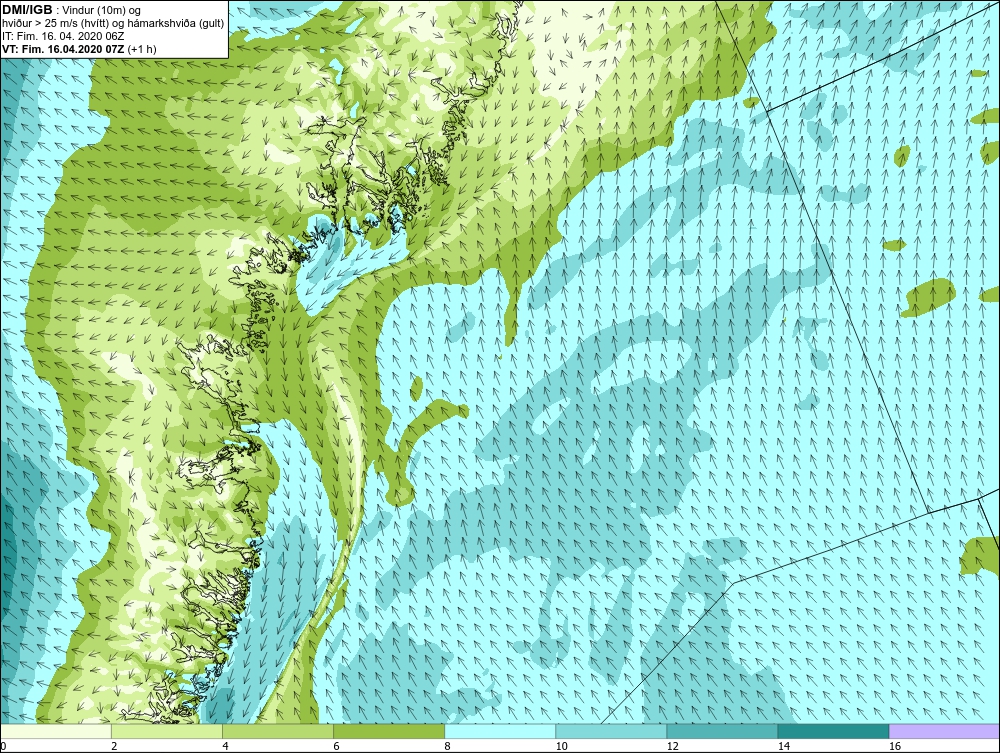Click the 10–12 m/s turquoise swatch
The height and width of the screenshot is (753, 1000).
(x=611, y=731)
